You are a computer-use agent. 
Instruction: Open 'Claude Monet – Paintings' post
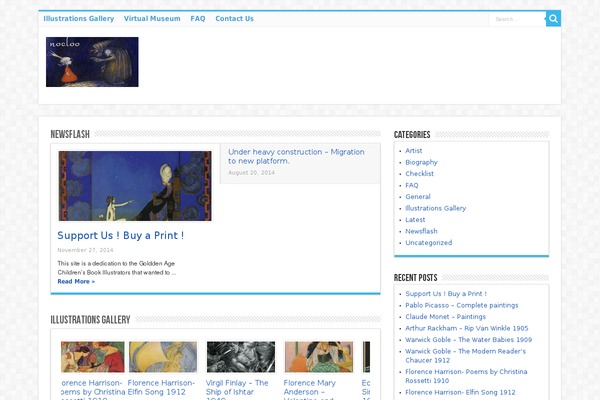click(x=445, y=317)
